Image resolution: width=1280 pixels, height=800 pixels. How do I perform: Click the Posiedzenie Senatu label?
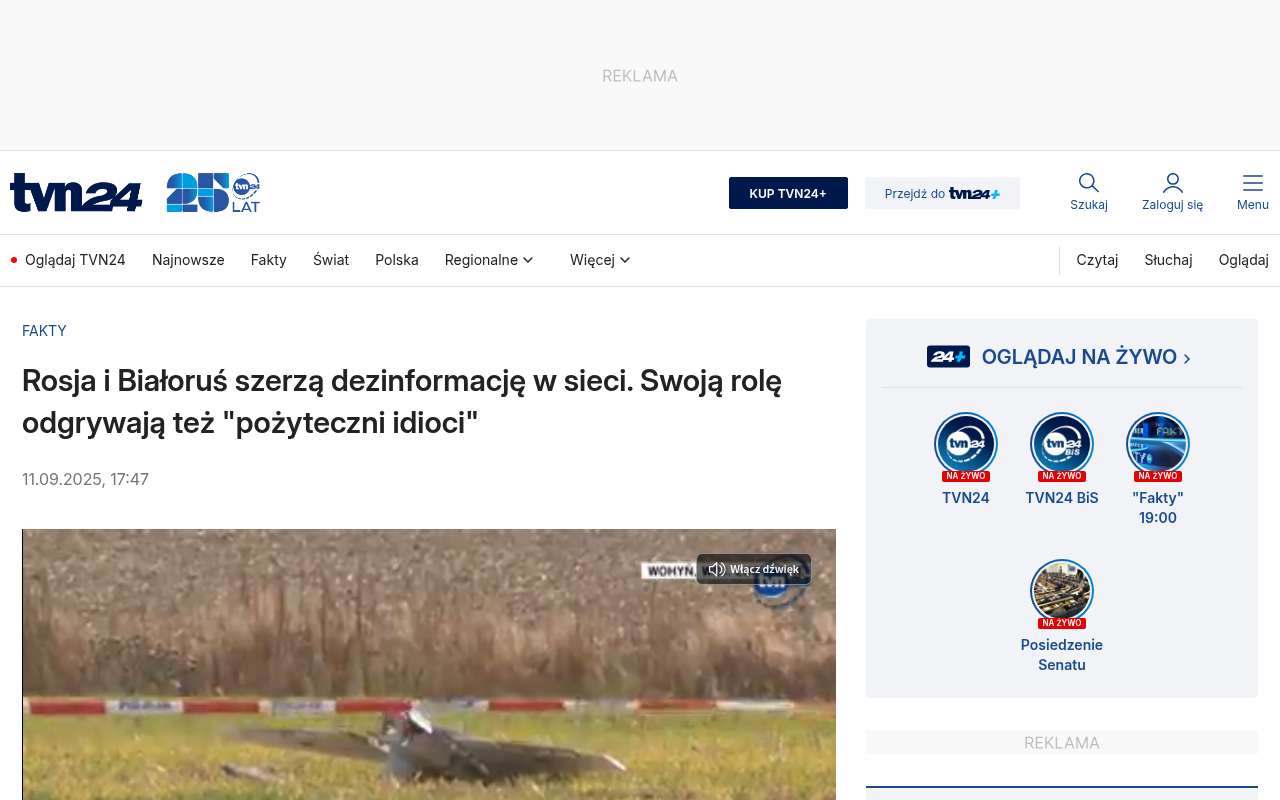tap(1062, 655)
